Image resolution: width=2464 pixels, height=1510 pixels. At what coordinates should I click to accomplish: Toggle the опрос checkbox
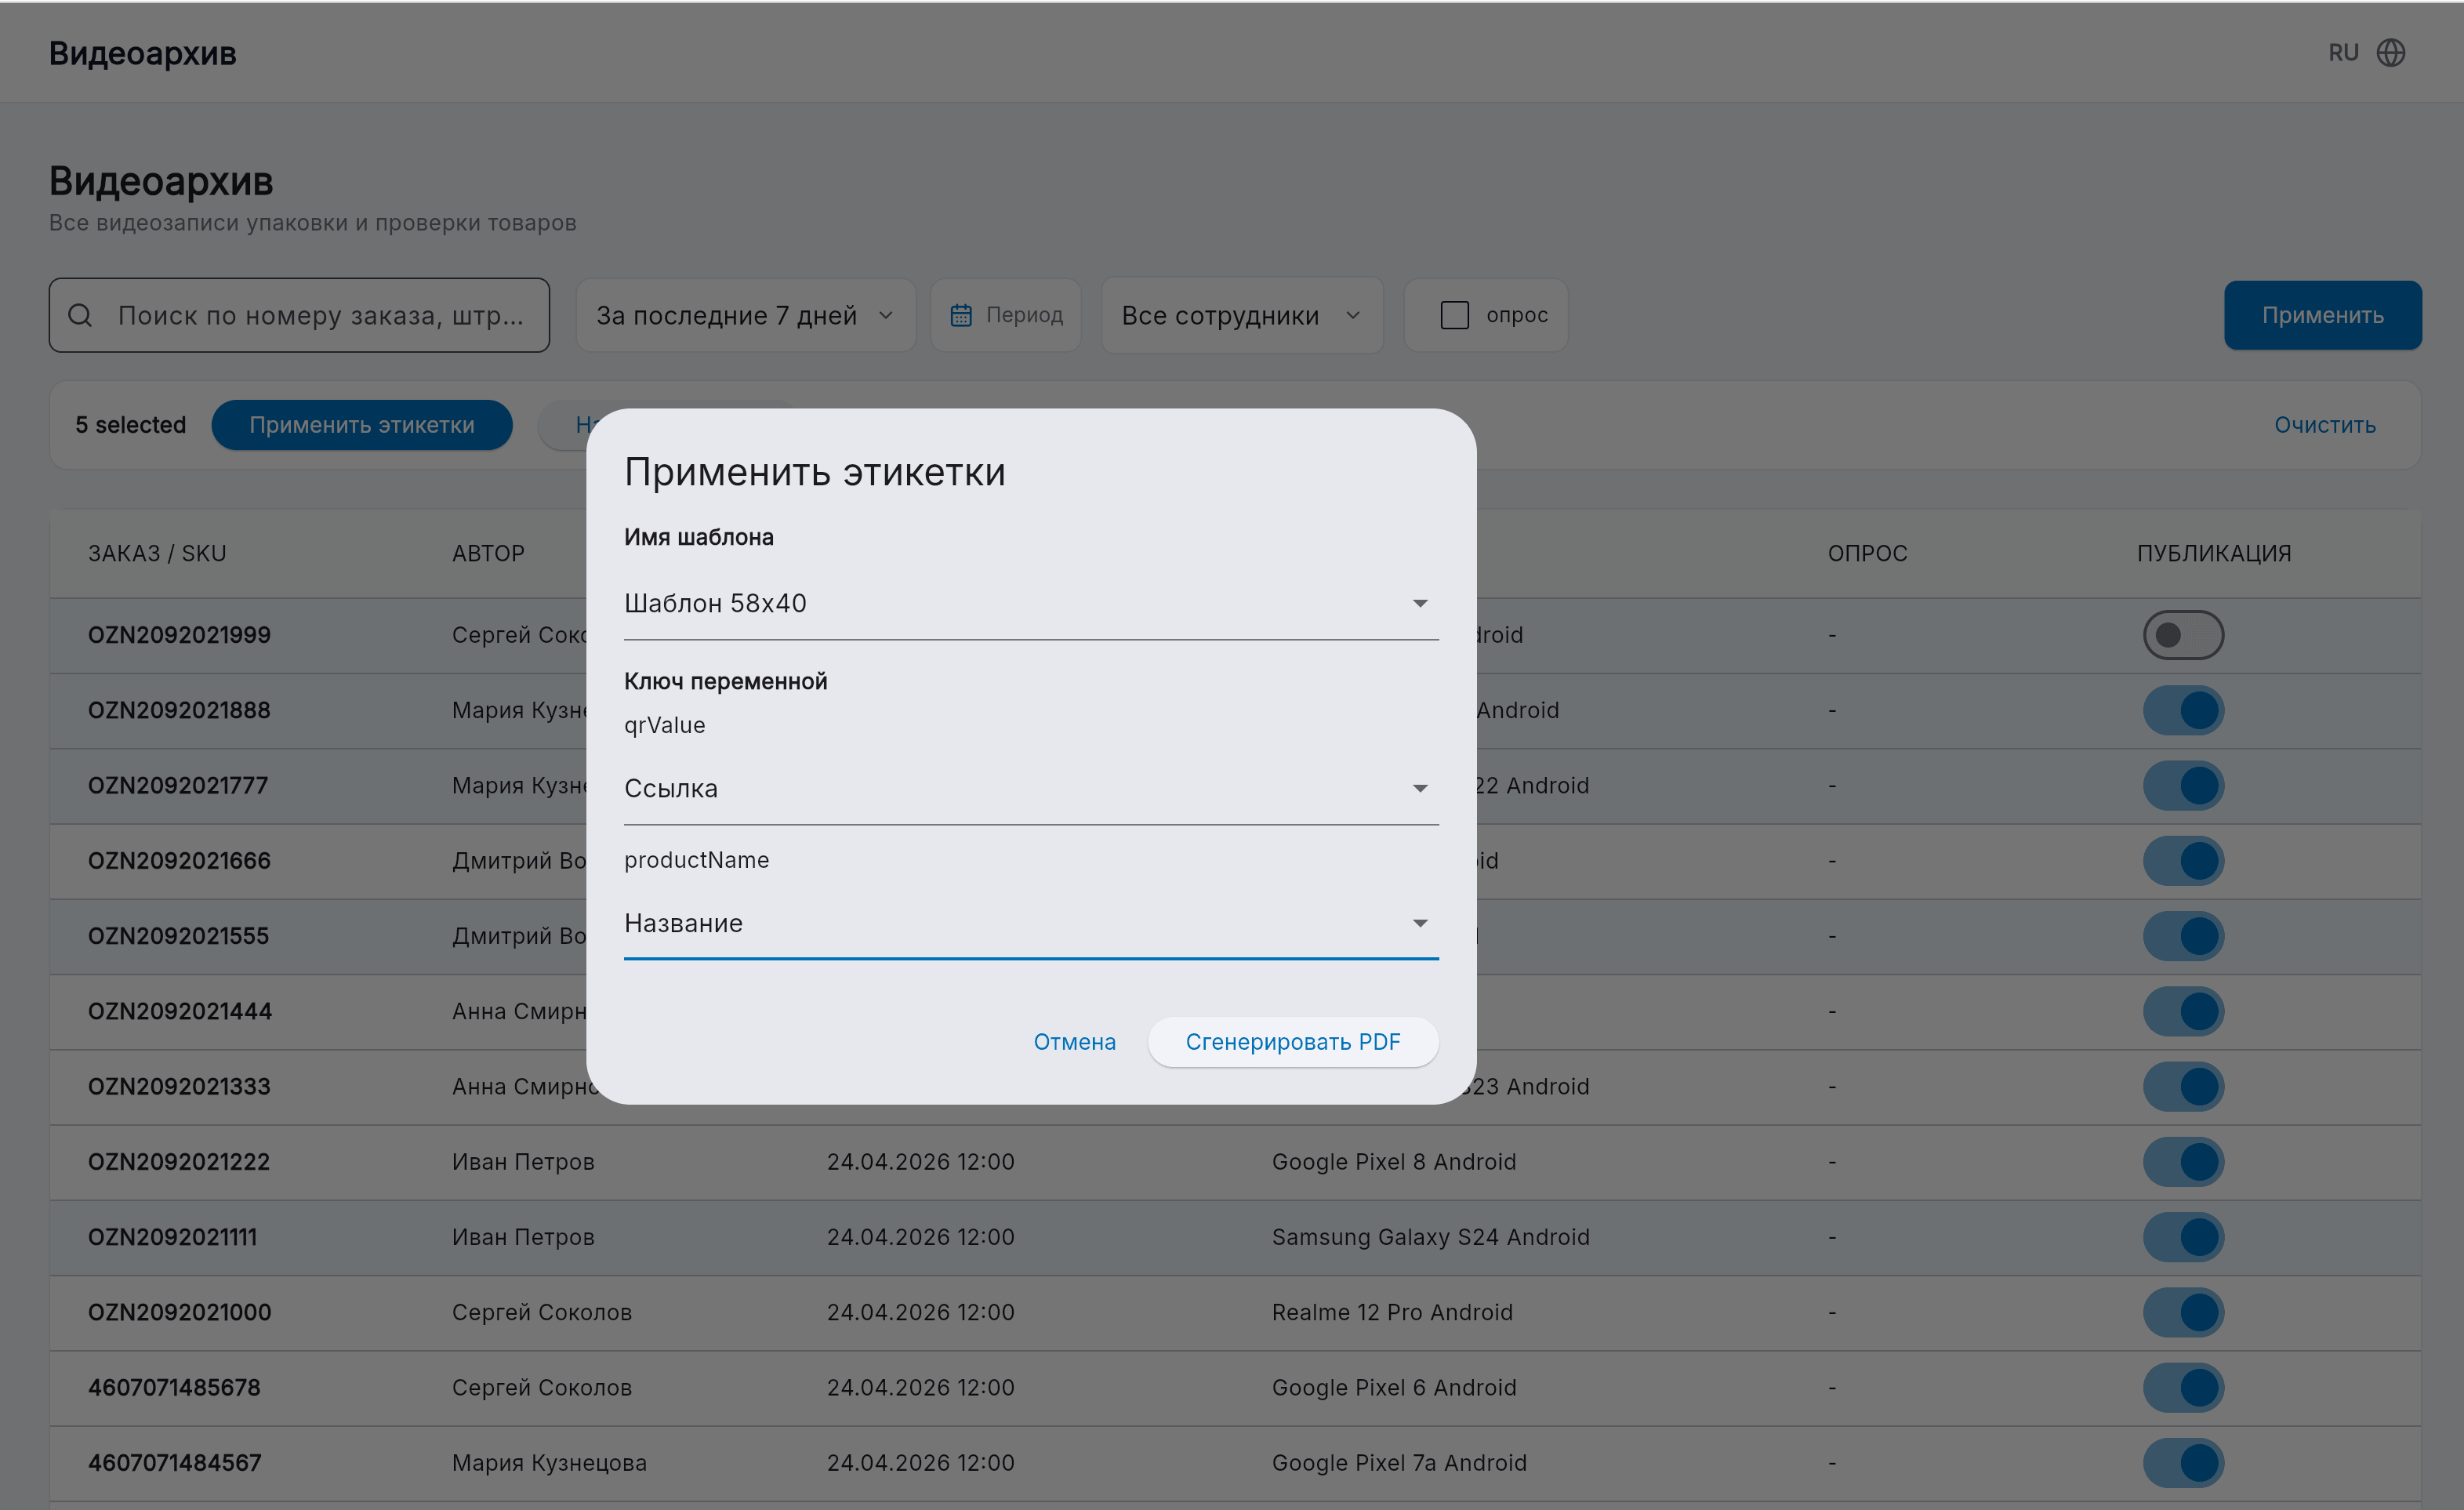point(1454,315)
